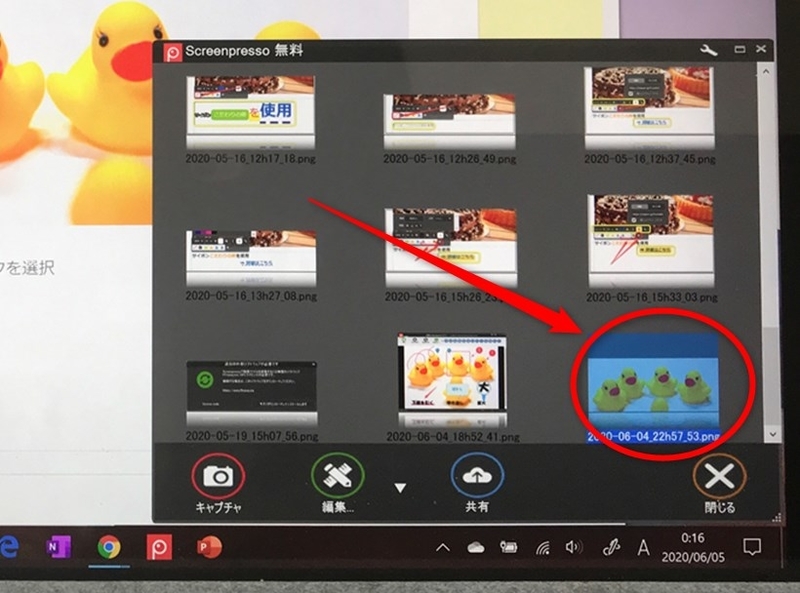This screenshot has width=800, height=593.
Task: Select thumbnail 2020-05-19_15h07_56.png
Action: click(252, 393)
